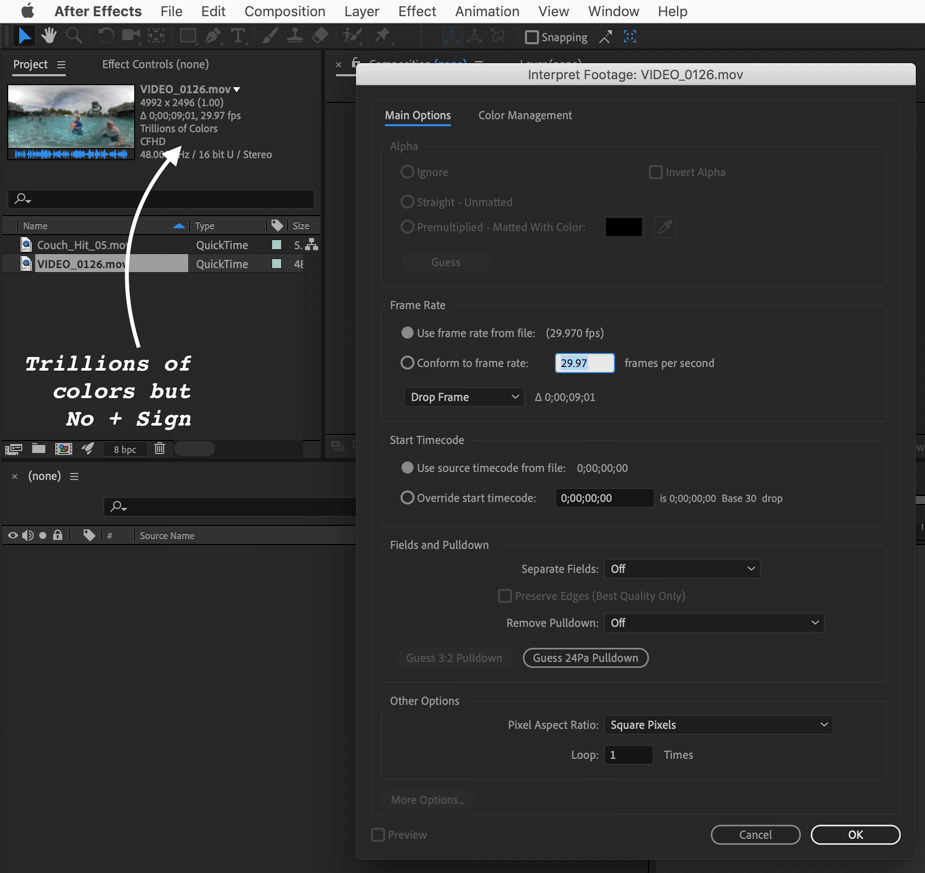The width and height of the screenshot is (925, 873).
Task: Open the Animation menu
Action: [487, 11]
